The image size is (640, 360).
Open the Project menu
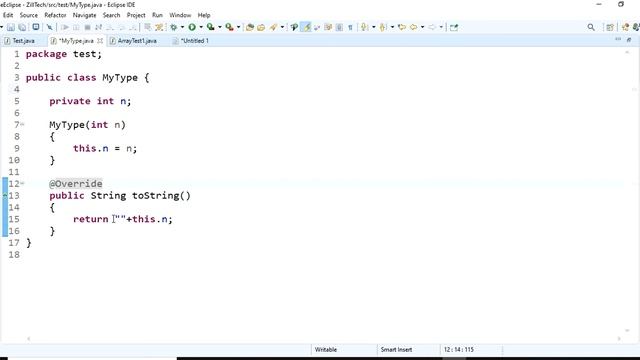pos(136,15)
